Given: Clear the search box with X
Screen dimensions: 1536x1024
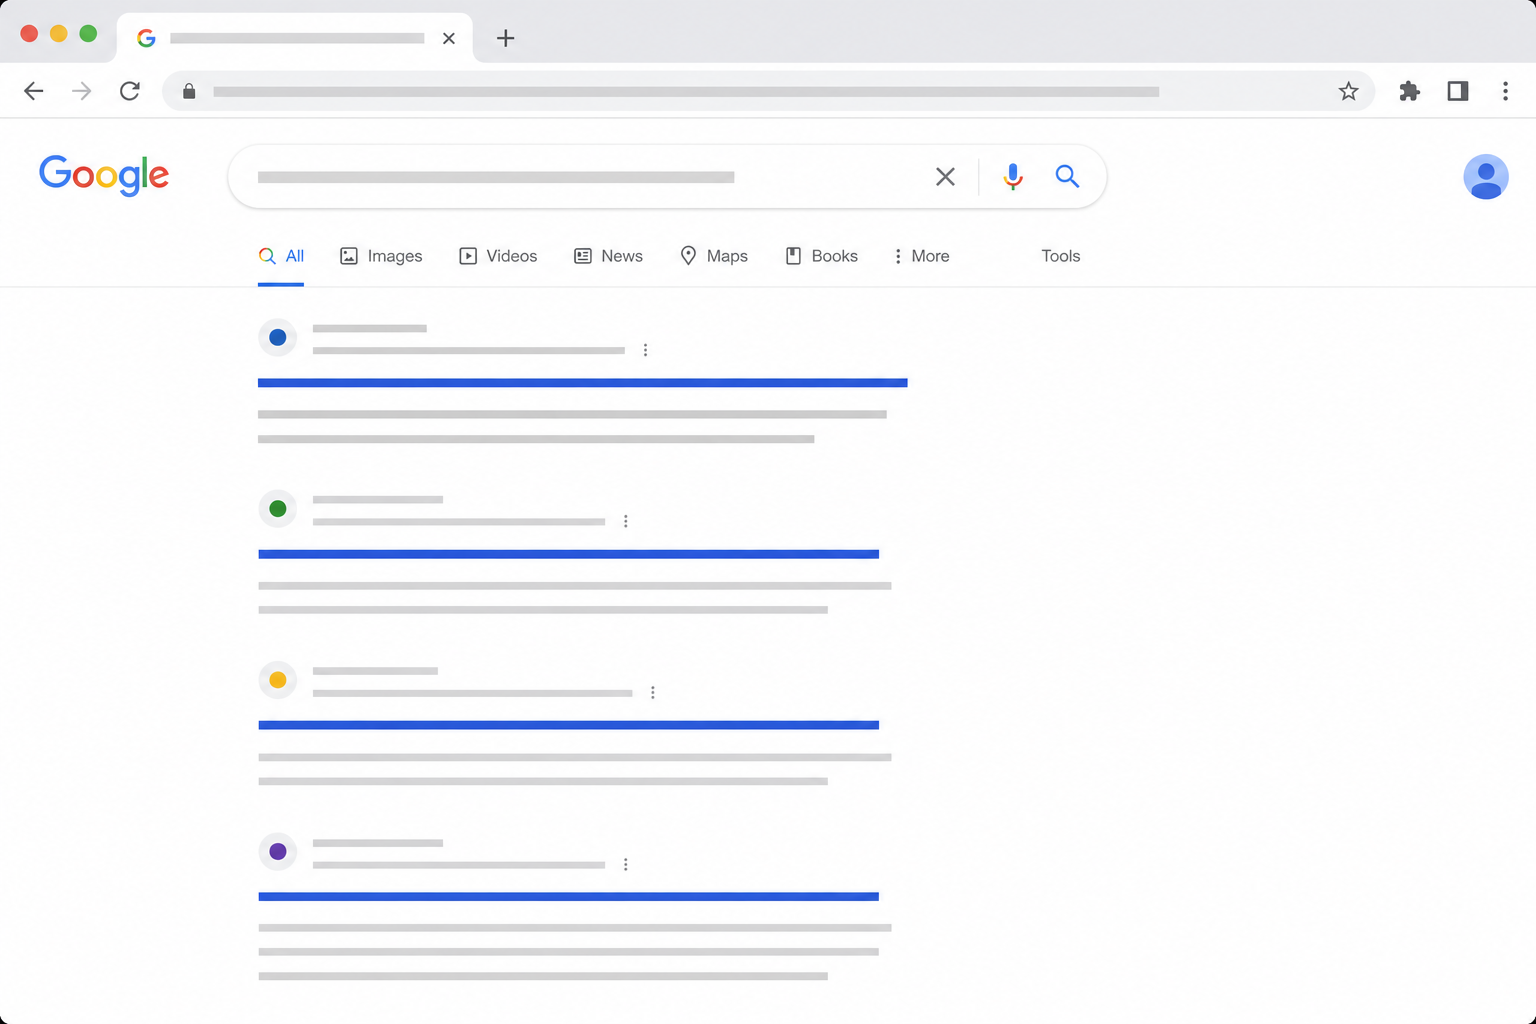Looking at the screenshot, I should [945, 177].
